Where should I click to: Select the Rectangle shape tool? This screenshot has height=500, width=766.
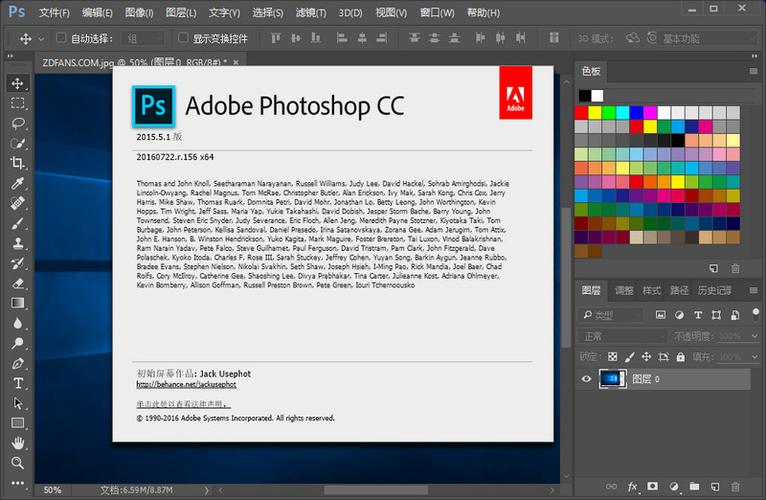18,423
